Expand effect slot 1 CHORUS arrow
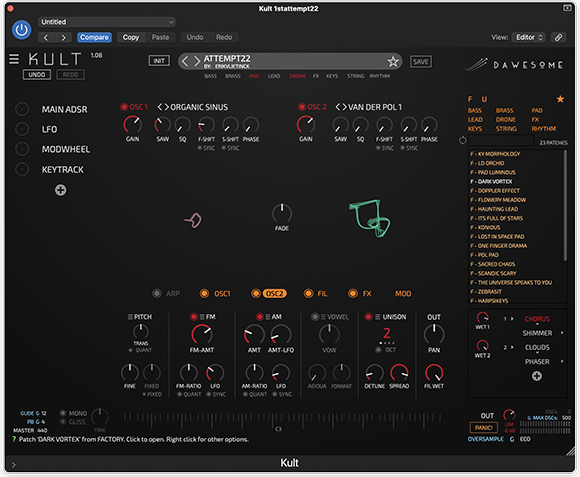 [512, 318]
